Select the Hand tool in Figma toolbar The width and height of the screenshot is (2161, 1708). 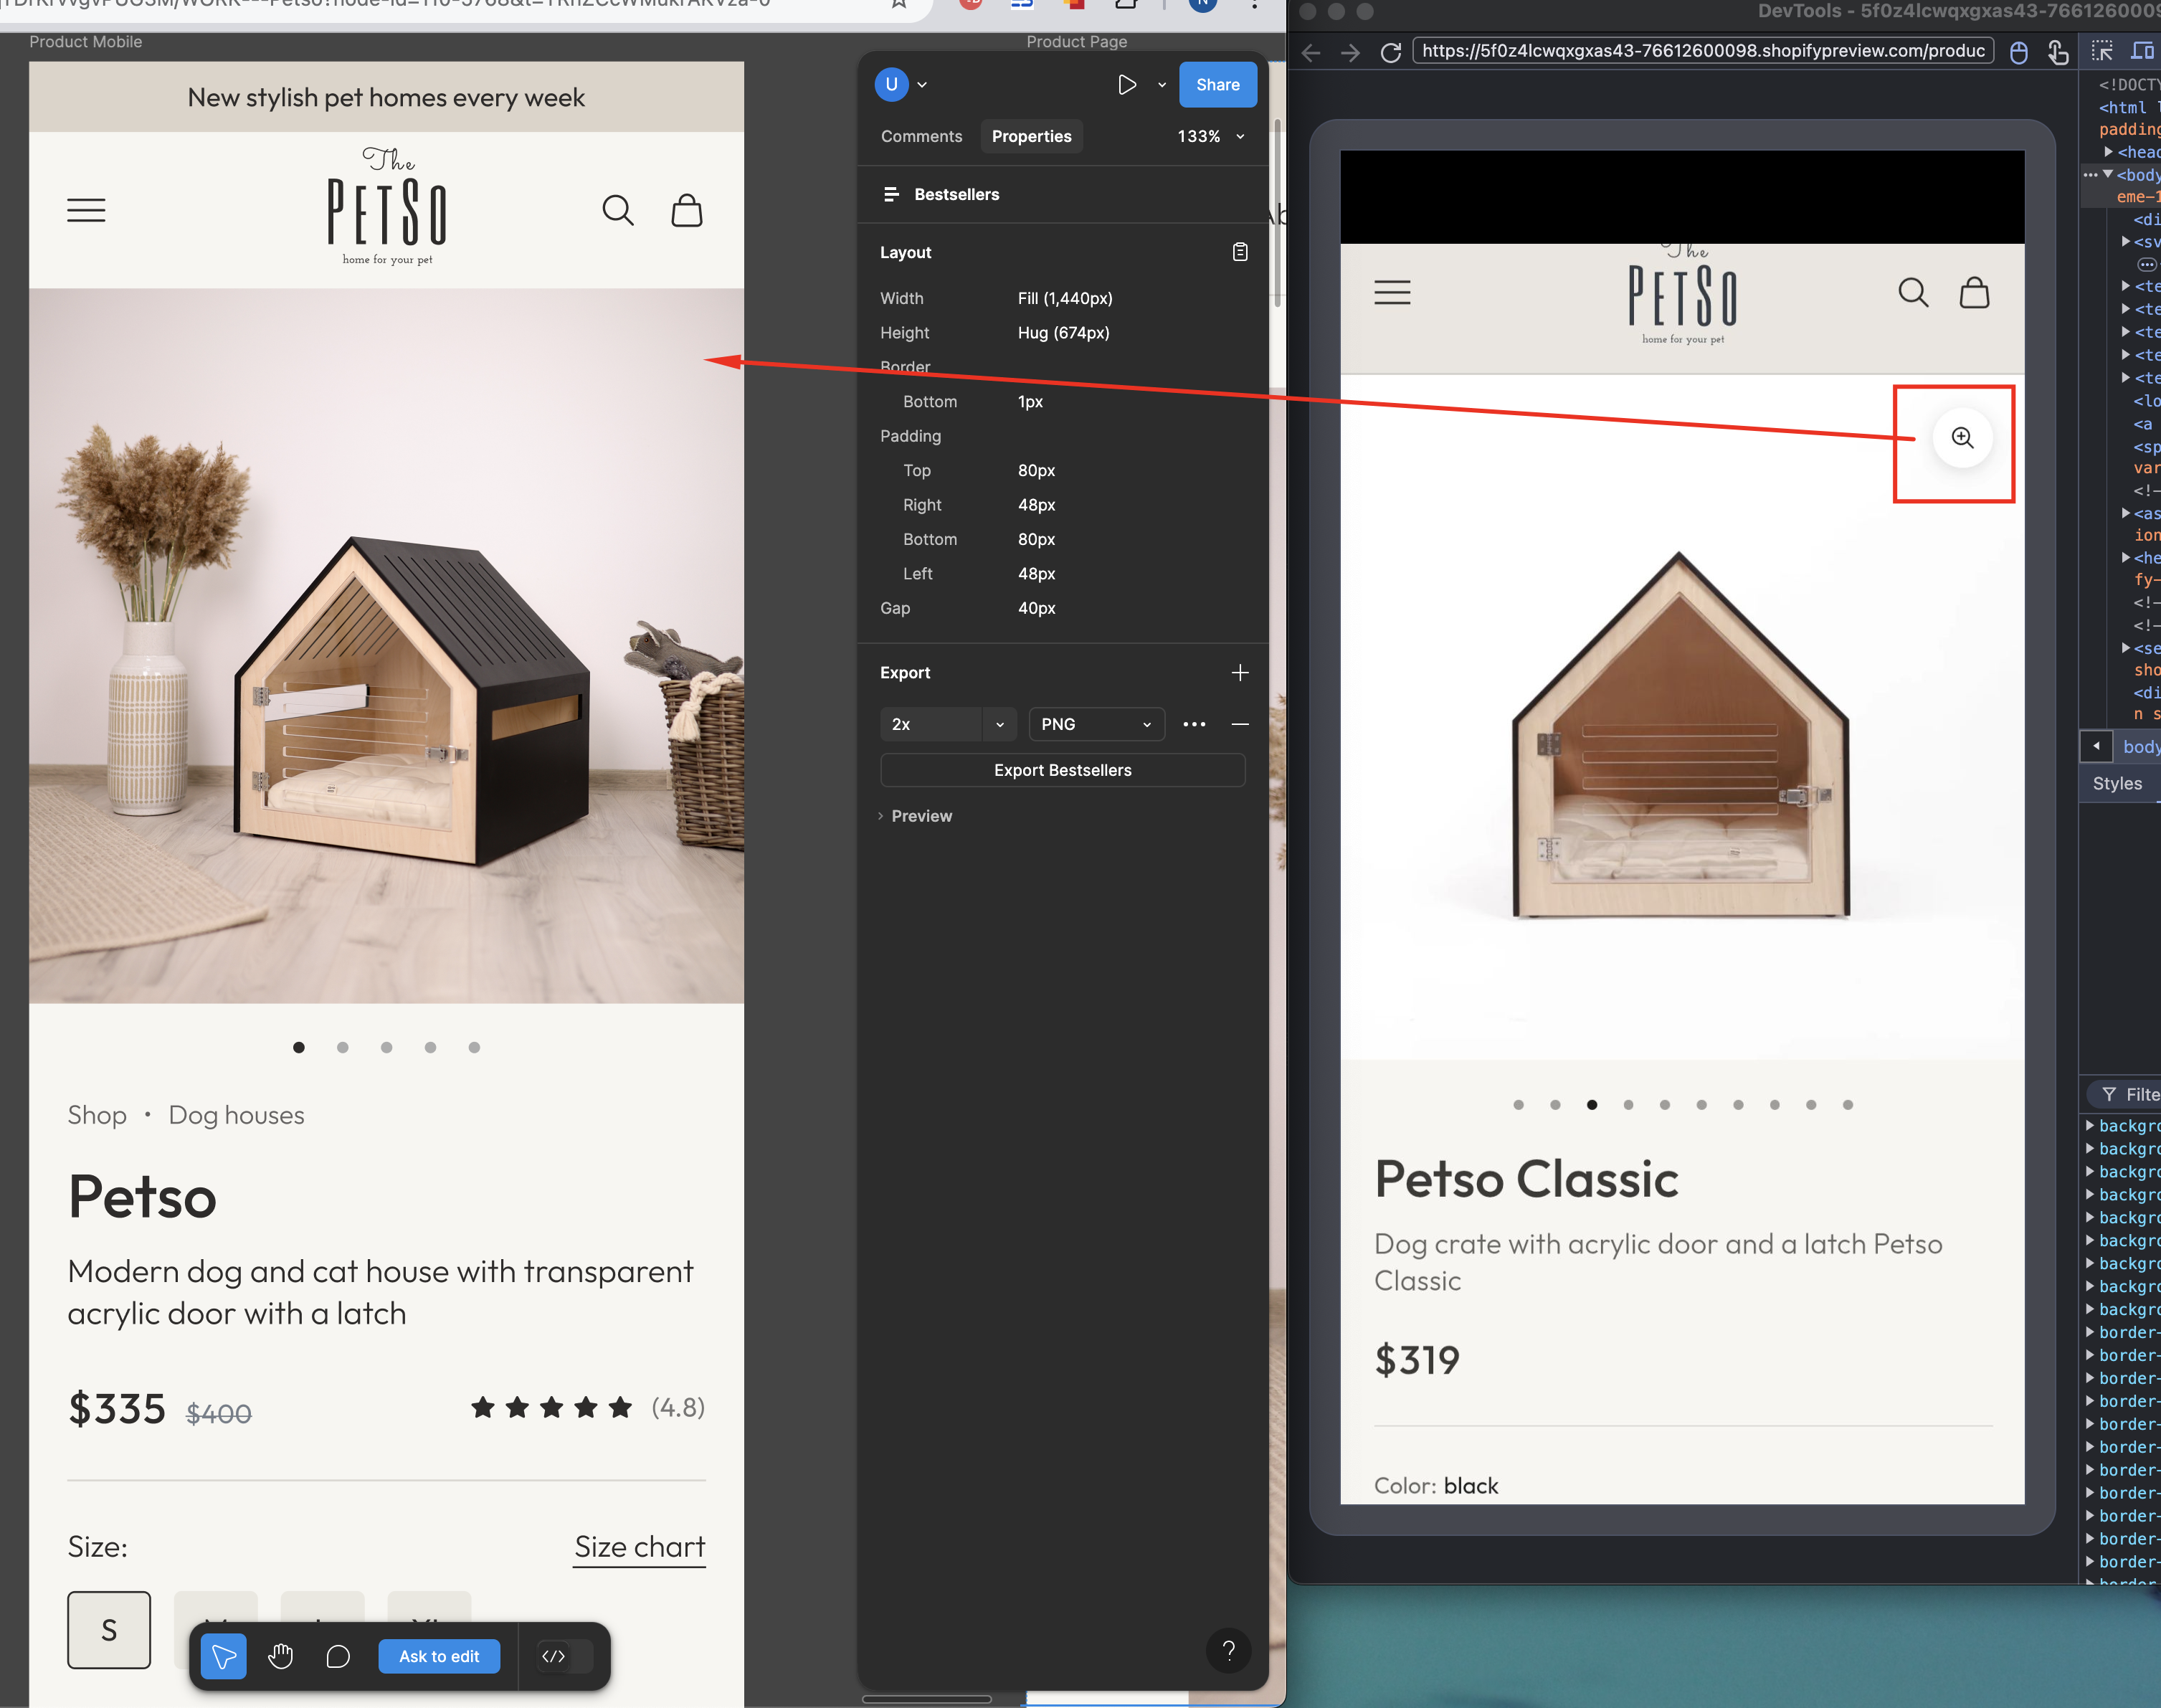[281, 1656]
